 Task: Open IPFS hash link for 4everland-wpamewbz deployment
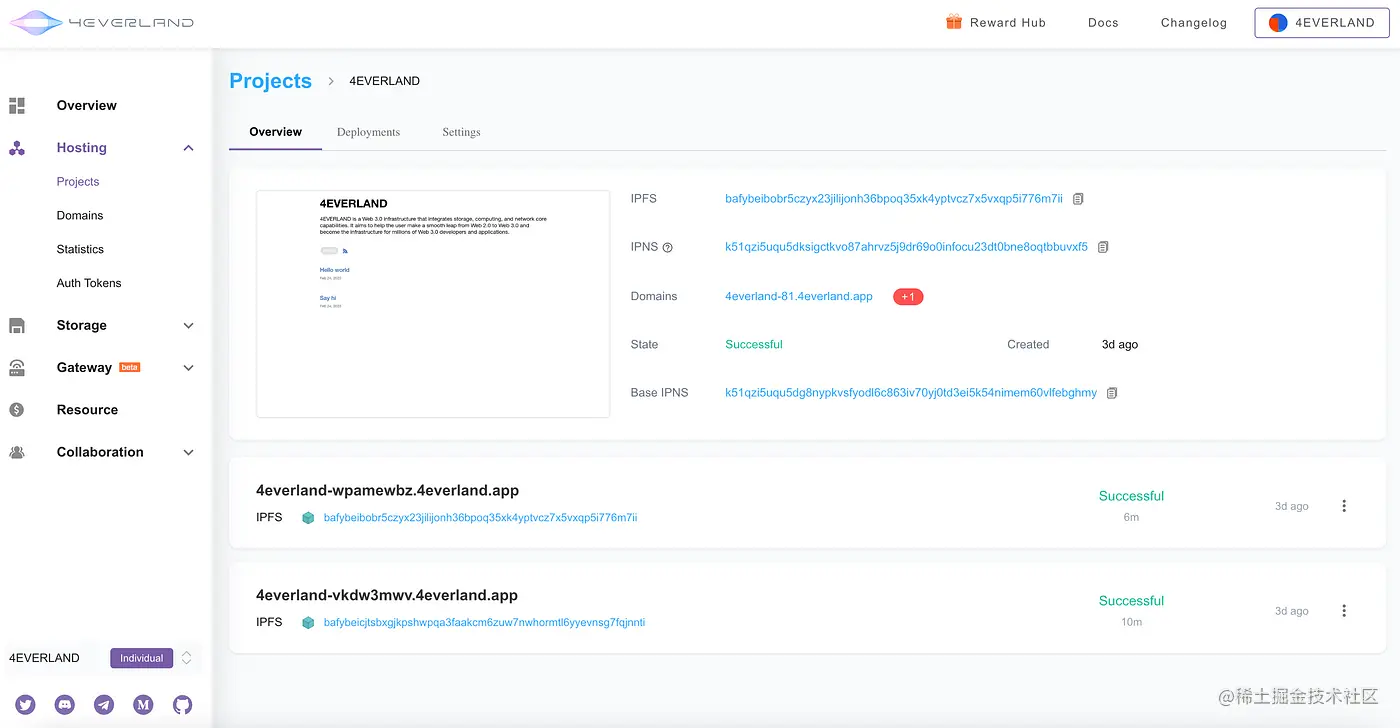click(480, 518)
